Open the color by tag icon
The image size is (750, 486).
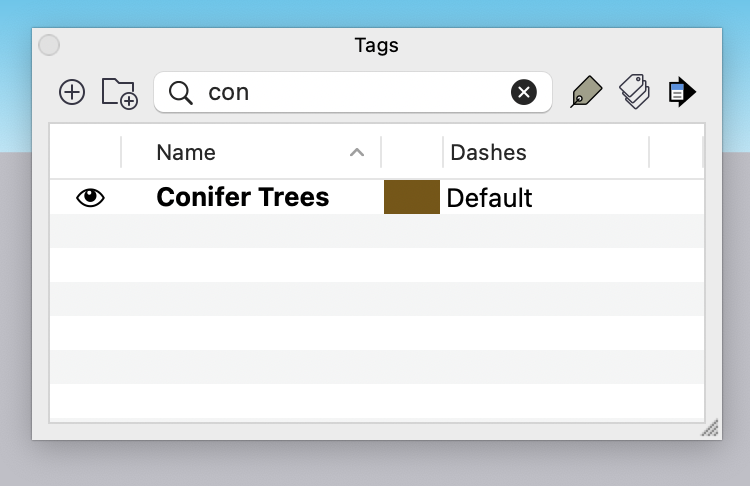point(634,91)
